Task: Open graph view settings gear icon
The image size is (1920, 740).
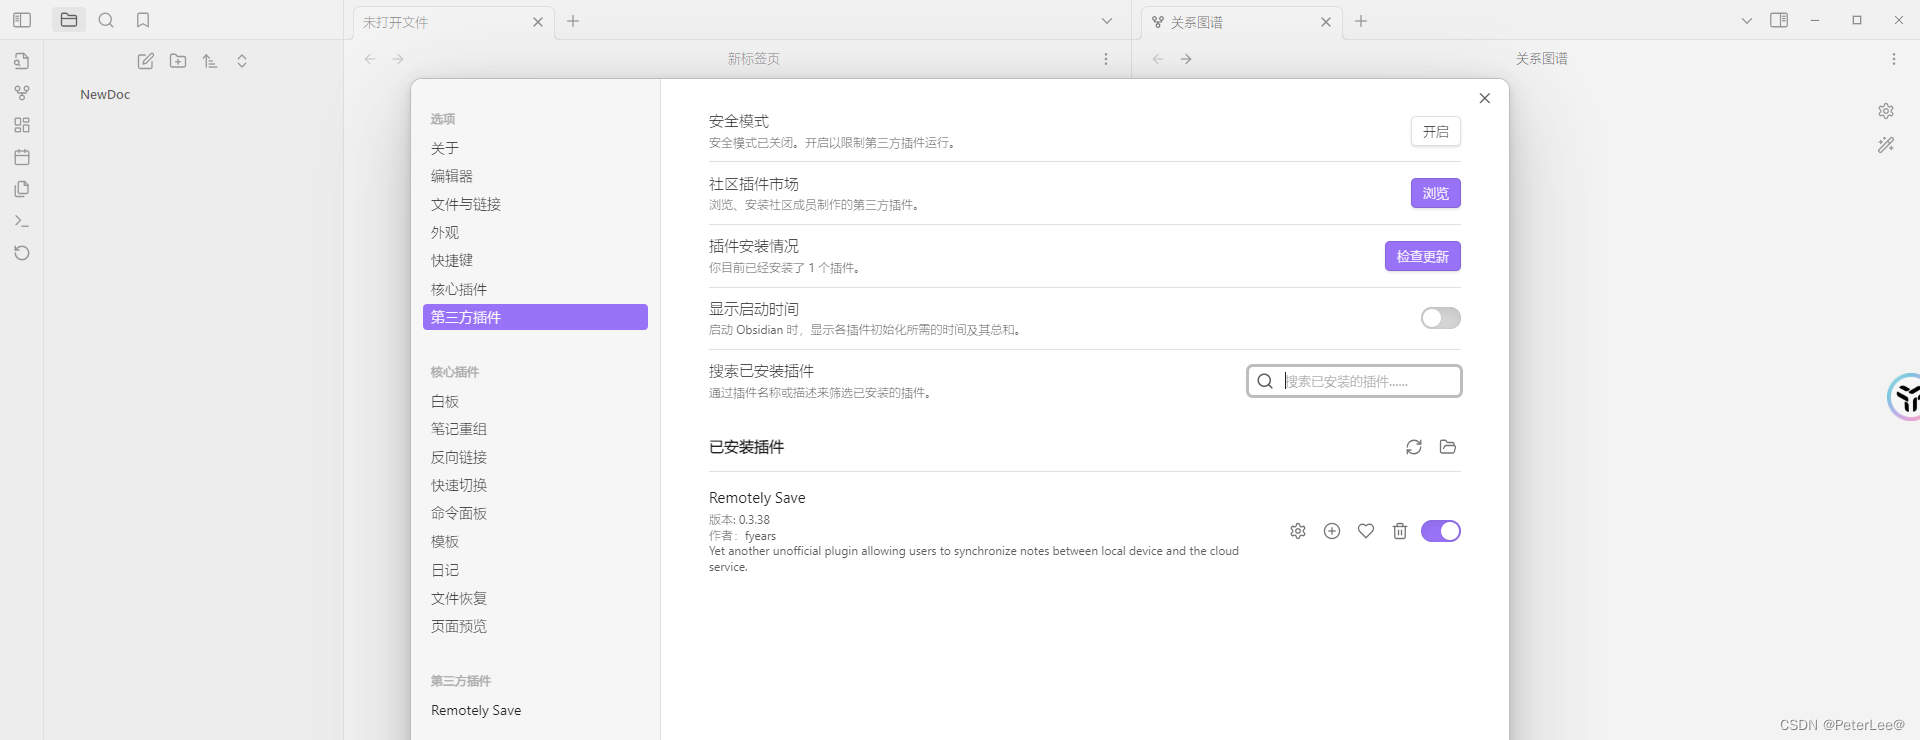Action: tap(1886, 111)
